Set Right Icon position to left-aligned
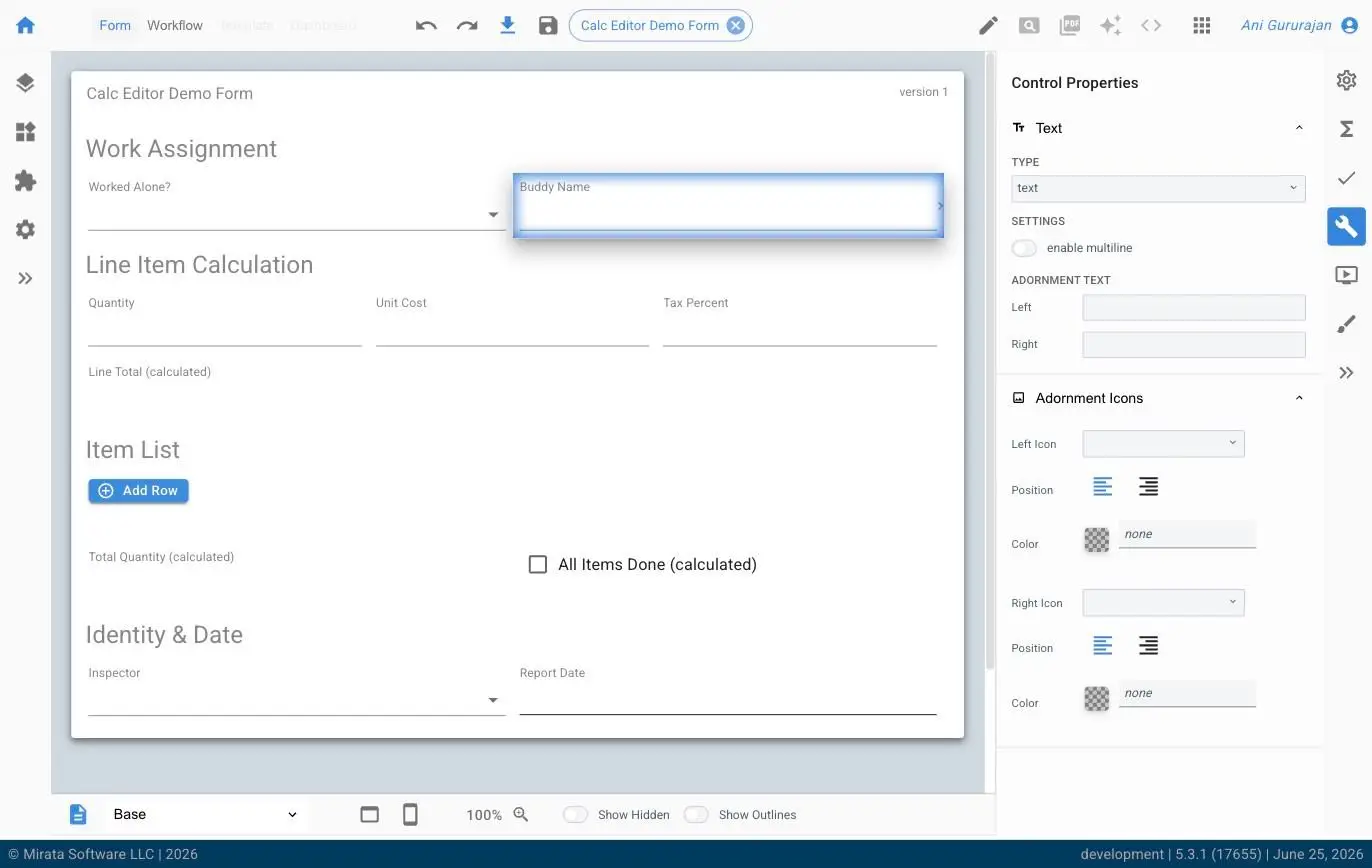The height and width of the screenshot is (868, 1372). pyautogui.click(x=1102, y=646)
